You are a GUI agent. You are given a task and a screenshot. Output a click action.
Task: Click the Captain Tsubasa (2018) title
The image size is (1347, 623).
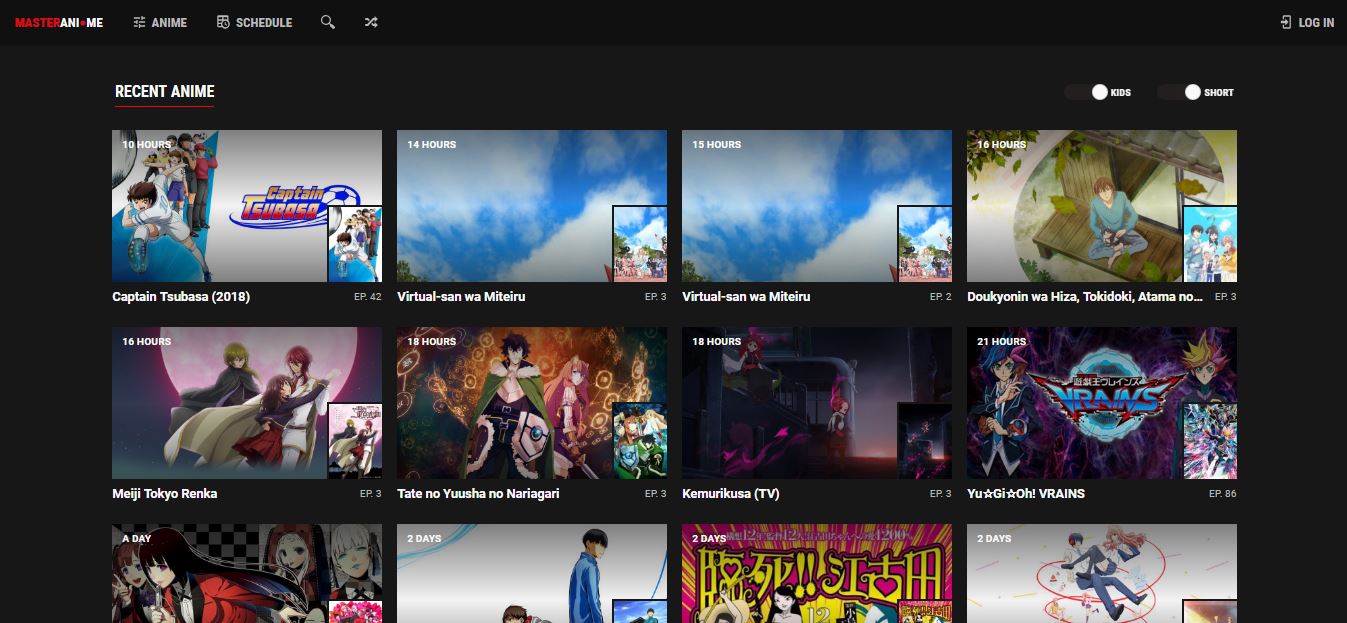point(181,297)
